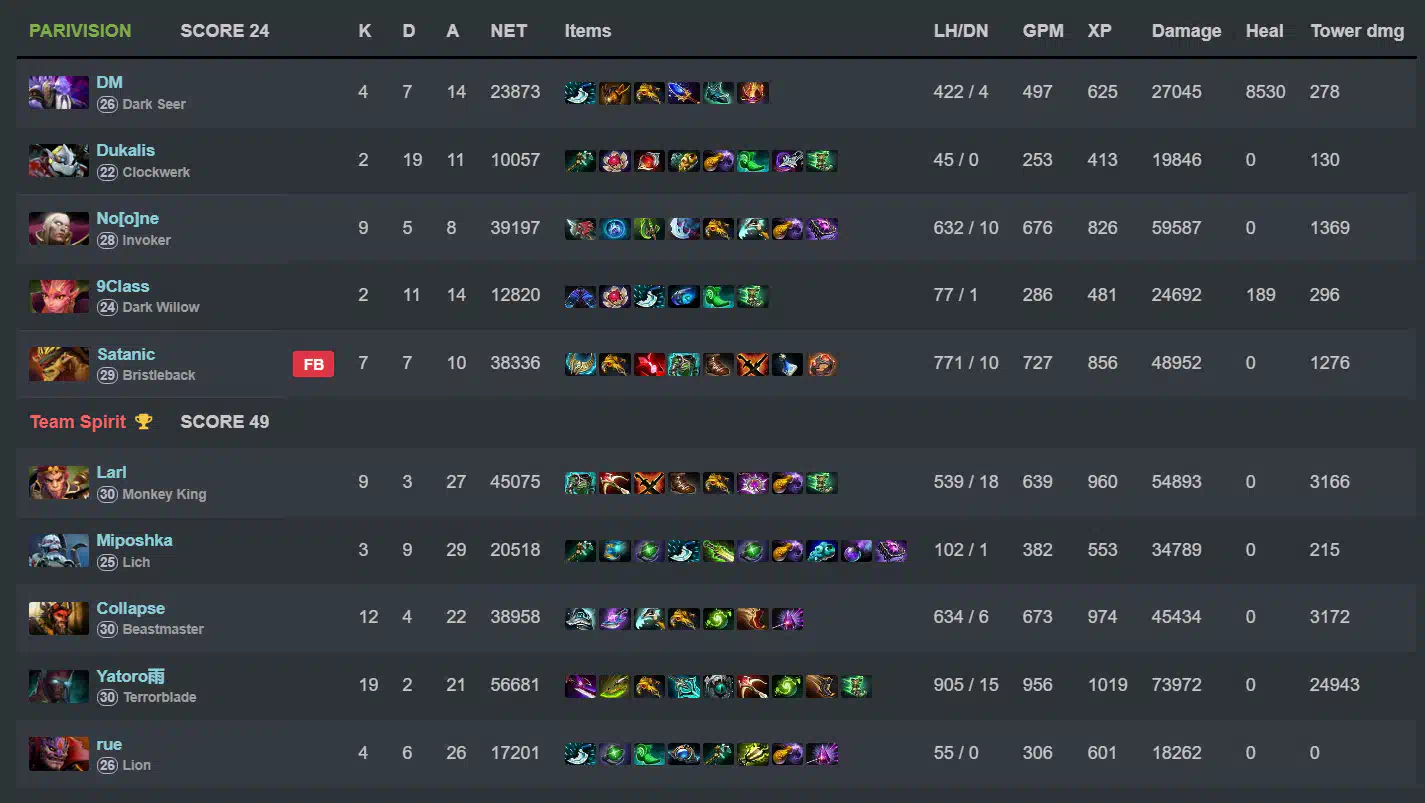Open player No[o]ne's profile link

[x=128, y=218]
